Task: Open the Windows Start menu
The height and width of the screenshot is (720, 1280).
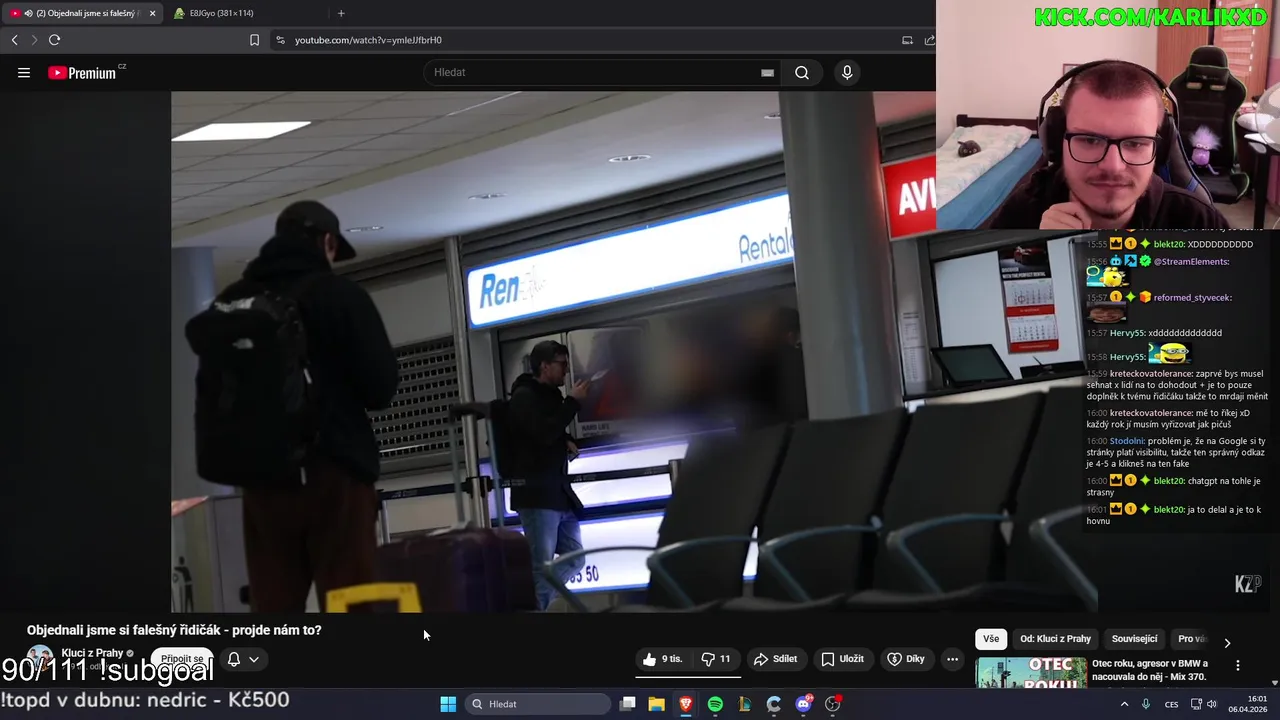Action: pos(448,704)
